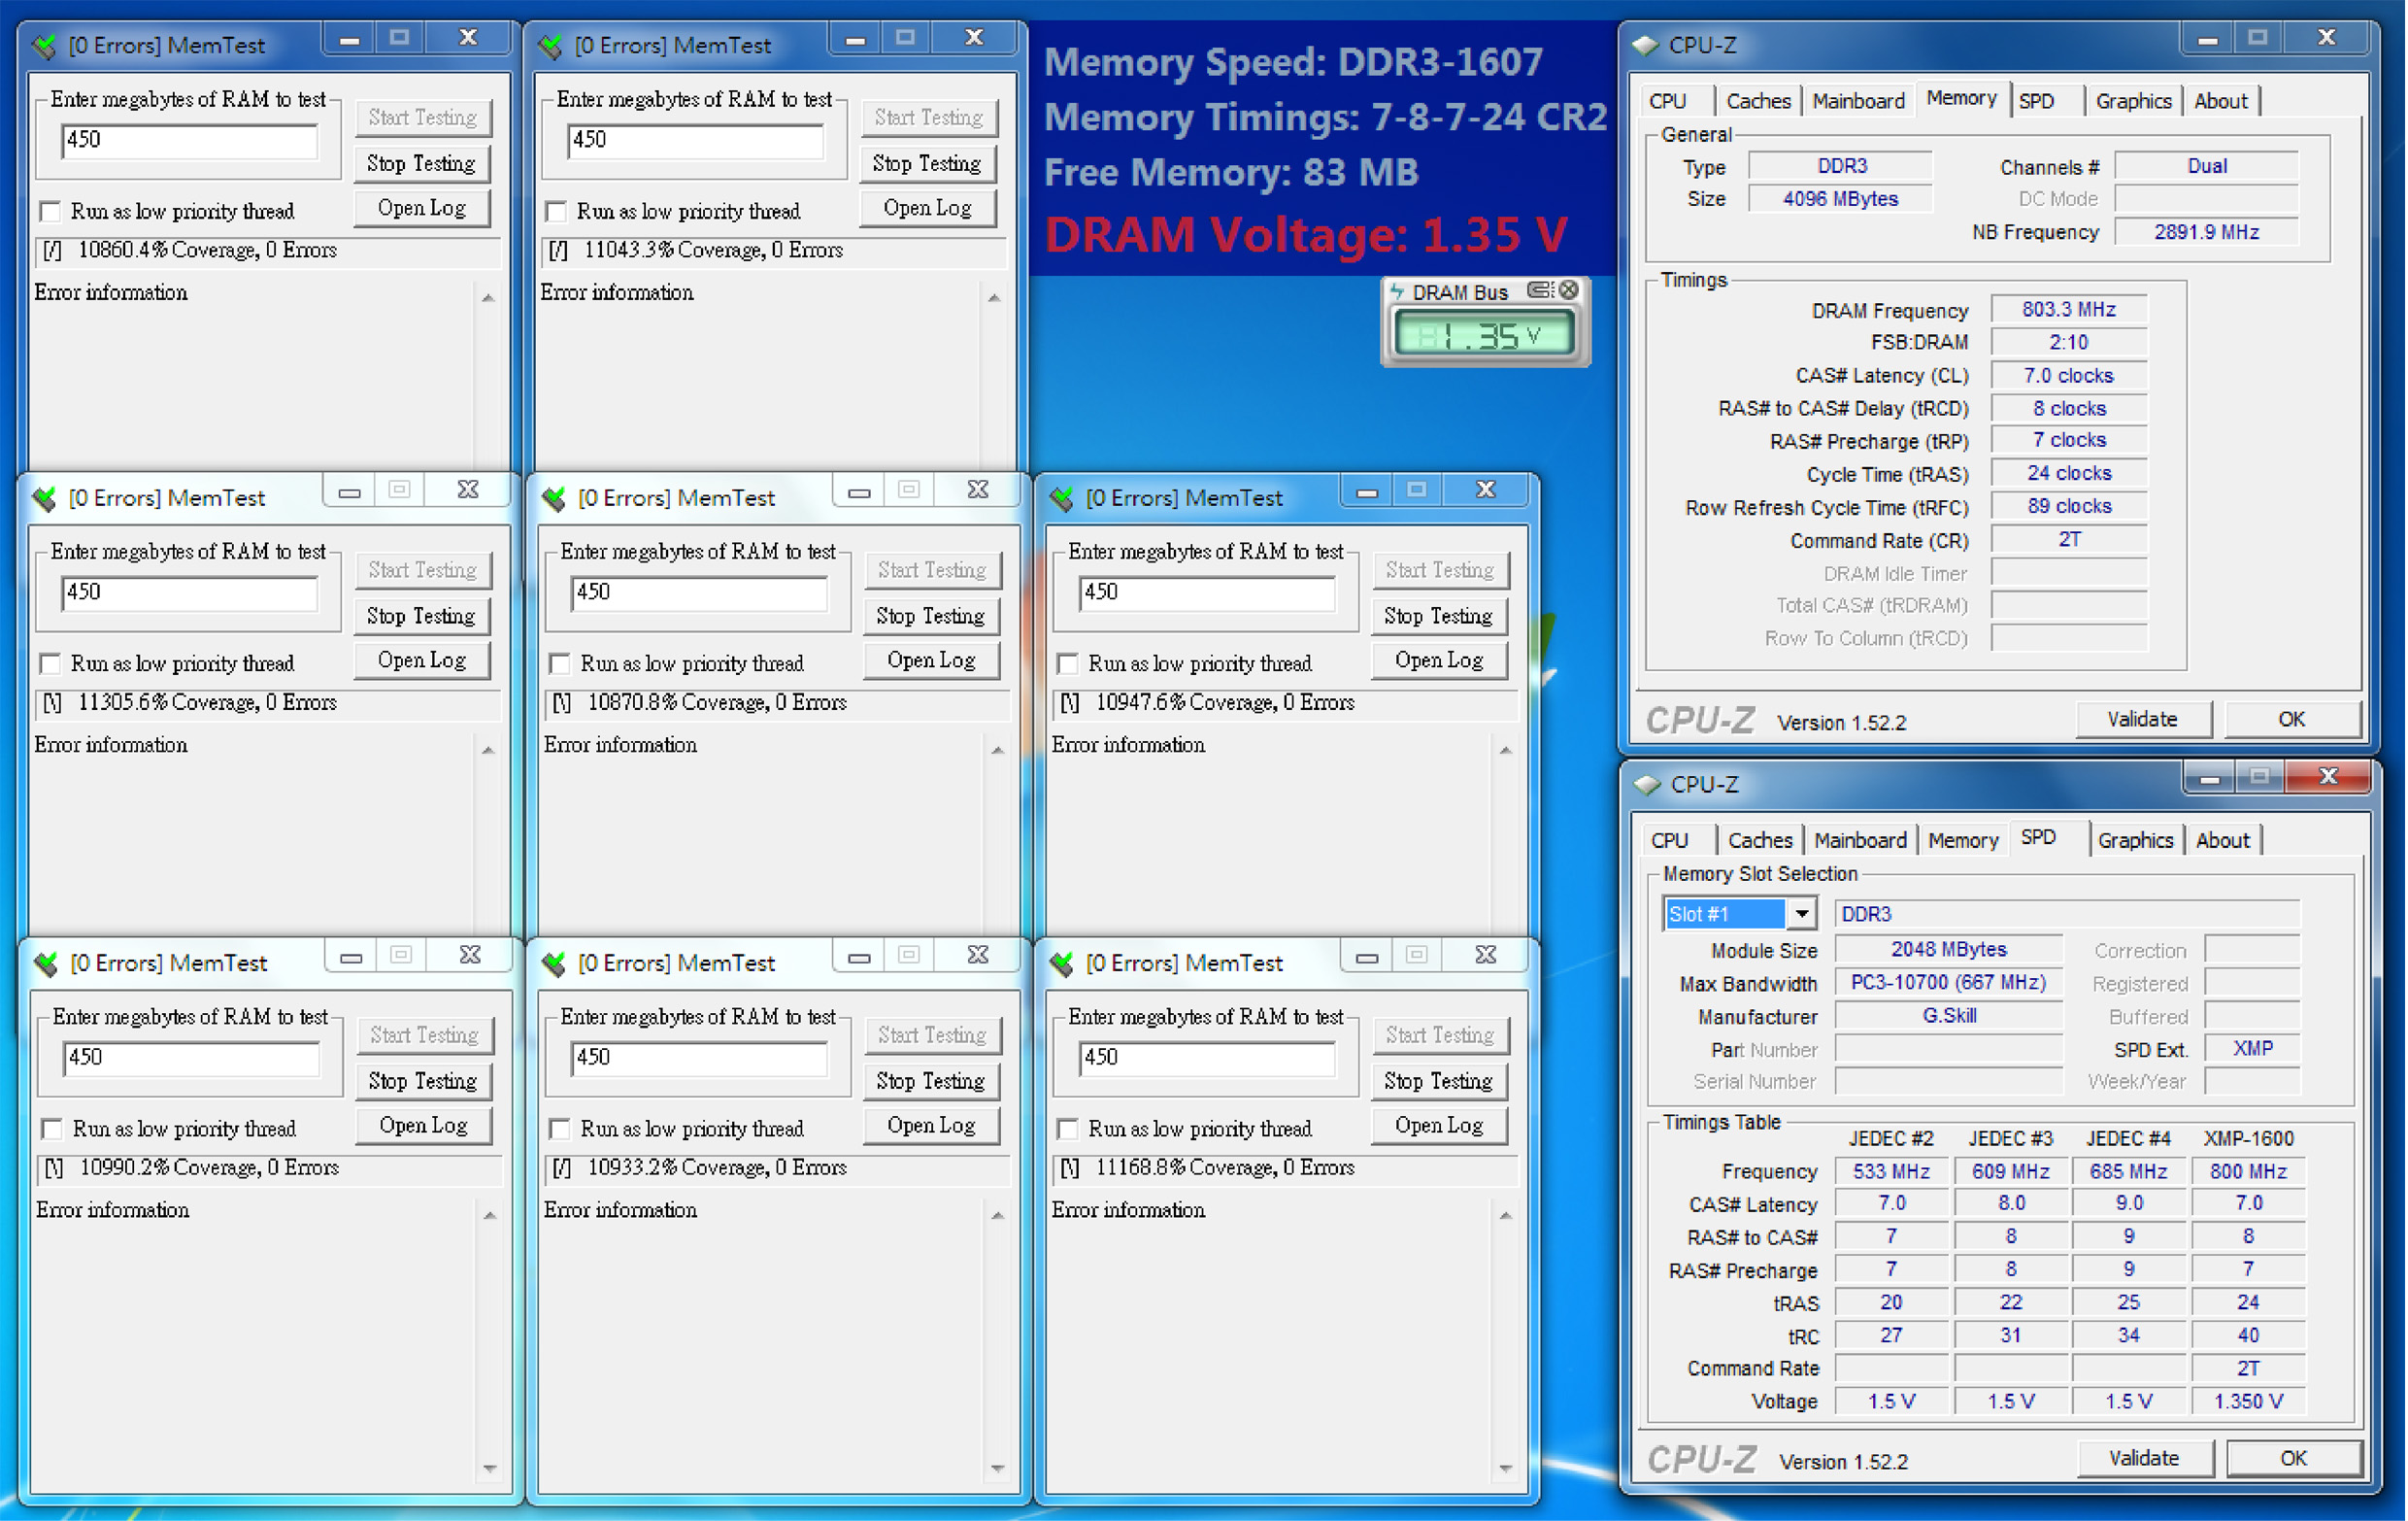Click the lightning bolt icon on DRAM Bus gadget
This screenshot has height=1521, width=2408.
1399,292
